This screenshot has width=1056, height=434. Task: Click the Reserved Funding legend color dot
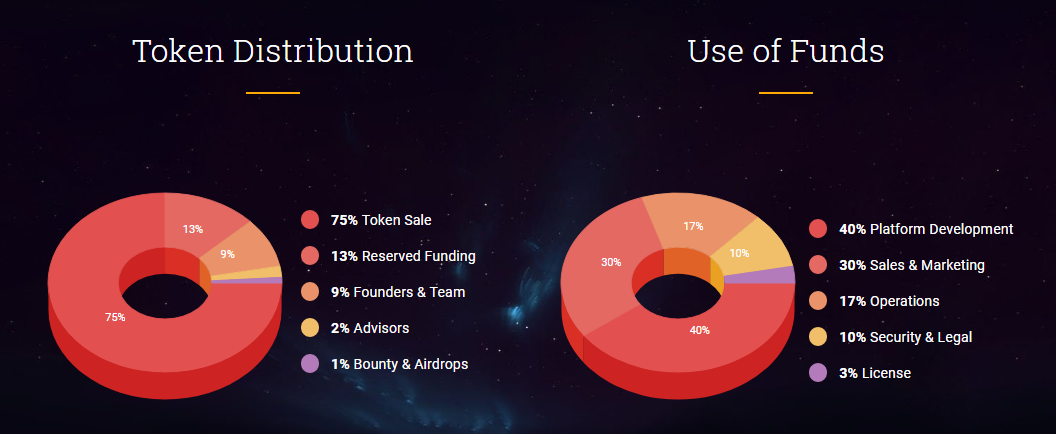(x=310, y=256)
